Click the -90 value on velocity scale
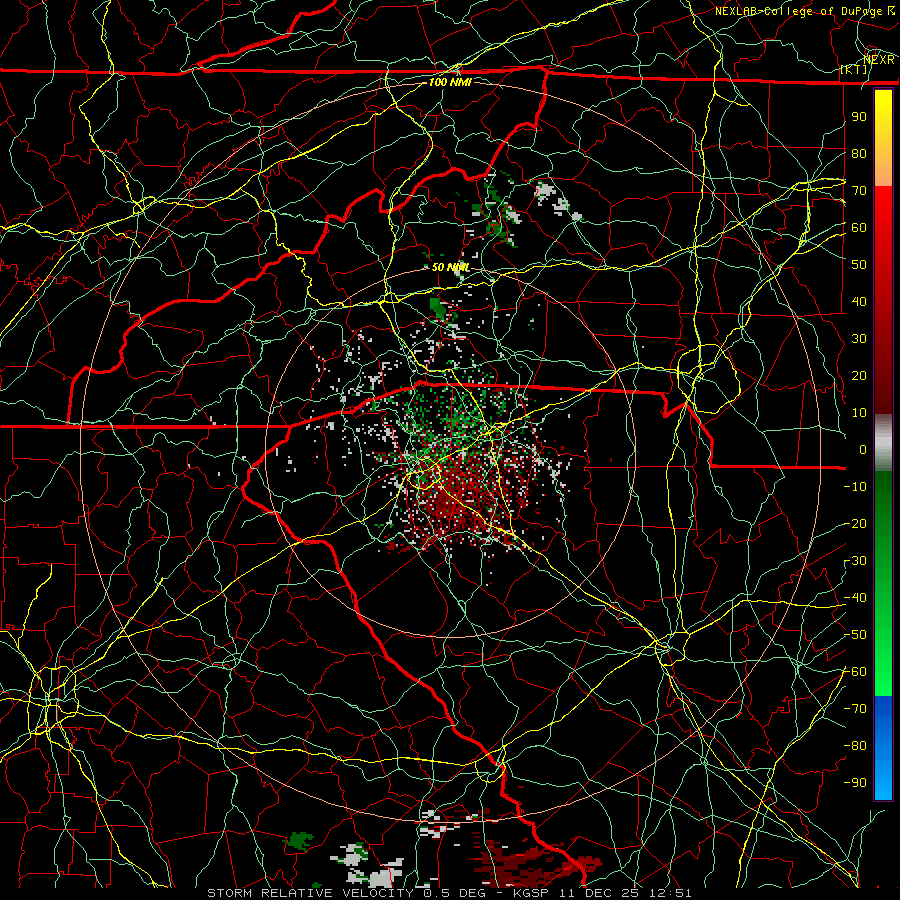This screenshot has width=900, height=900. (855, 783)
